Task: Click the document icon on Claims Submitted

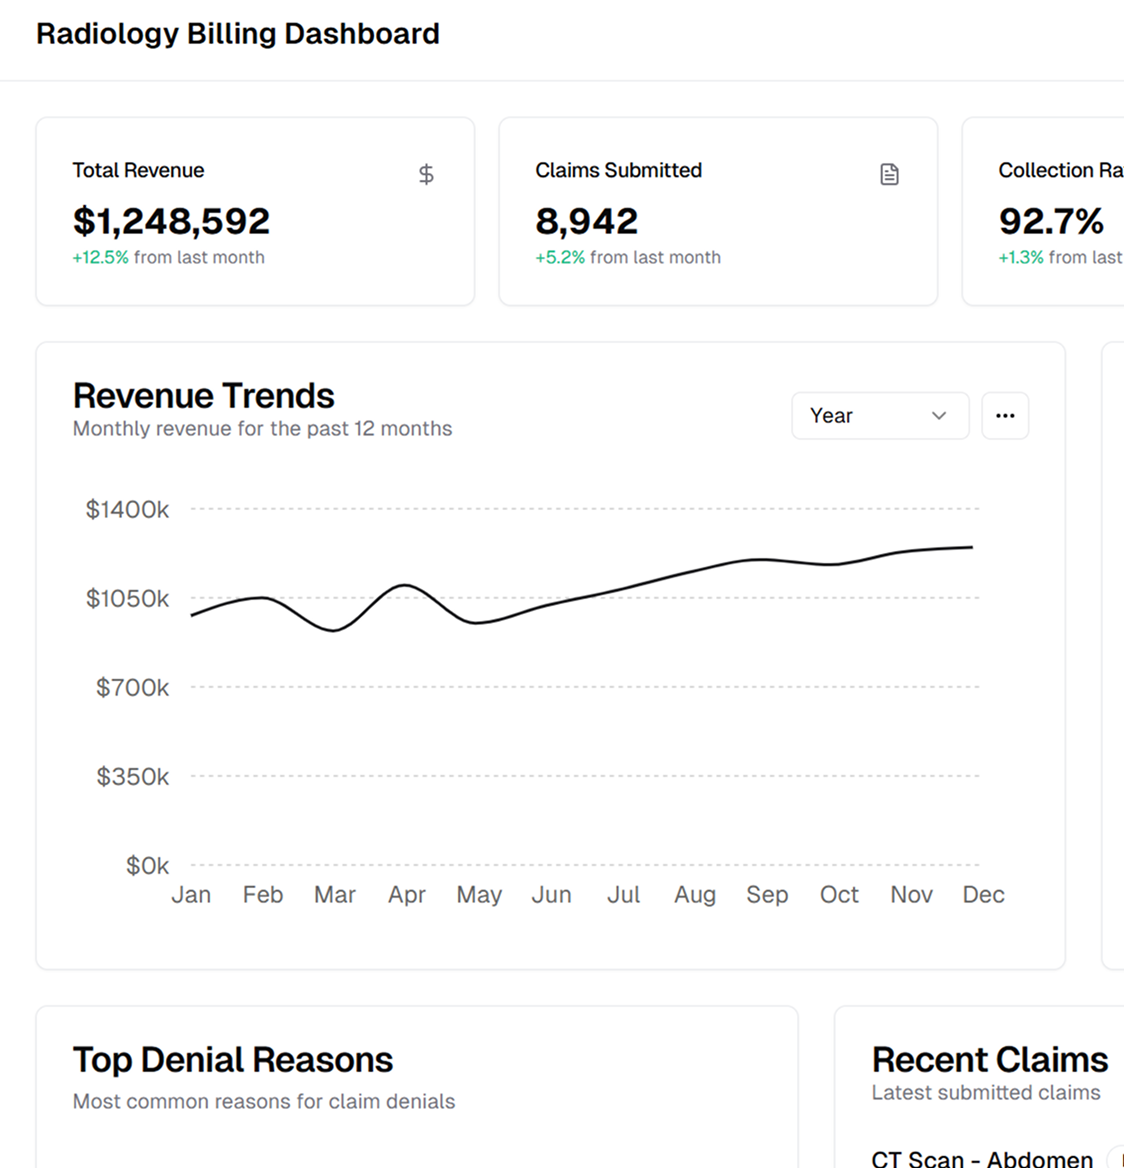Action: (889, 175)
